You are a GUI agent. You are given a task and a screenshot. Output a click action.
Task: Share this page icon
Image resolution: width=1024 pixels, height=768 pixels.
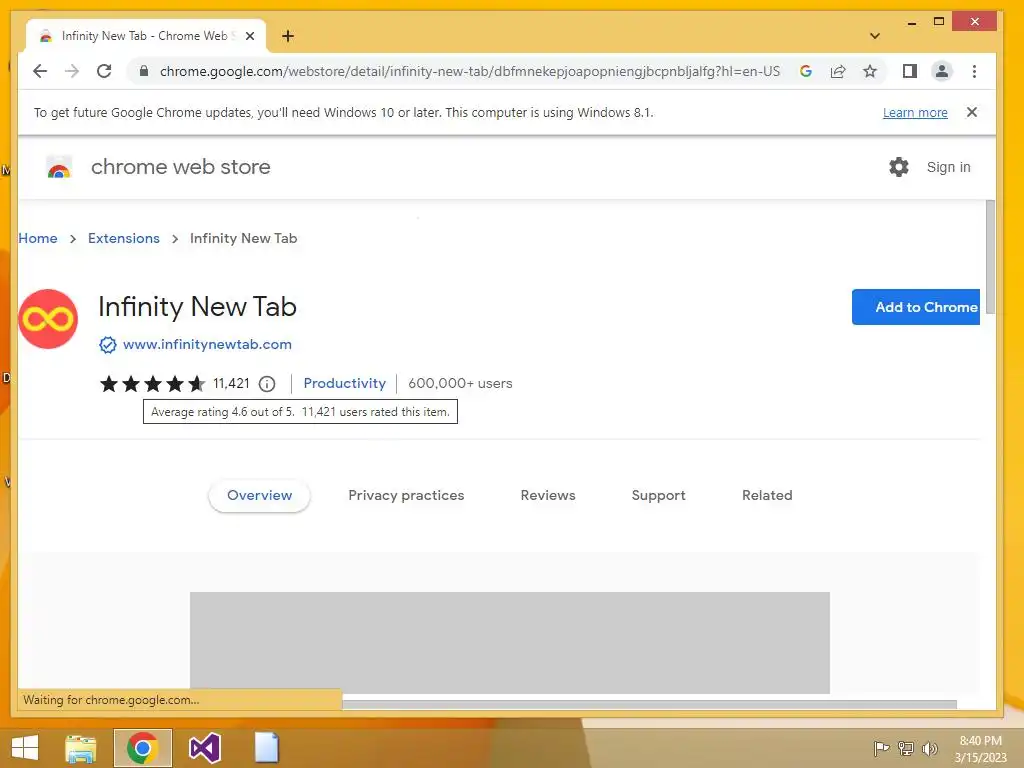(x=838, y=71)
